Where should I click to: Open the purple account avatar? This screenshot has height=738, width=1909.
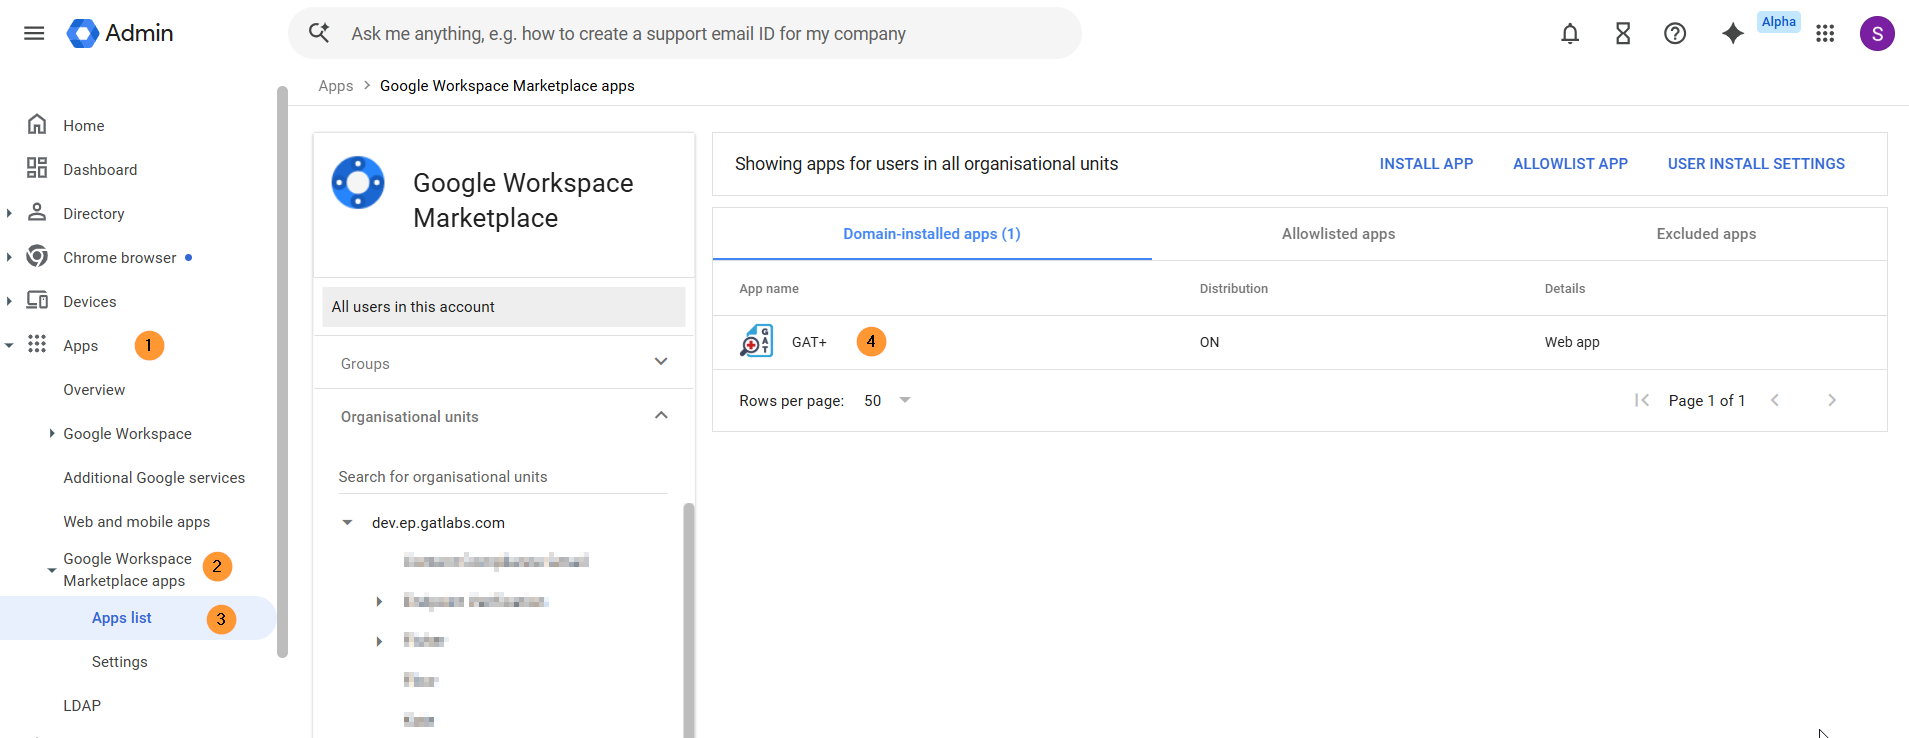1877,34
